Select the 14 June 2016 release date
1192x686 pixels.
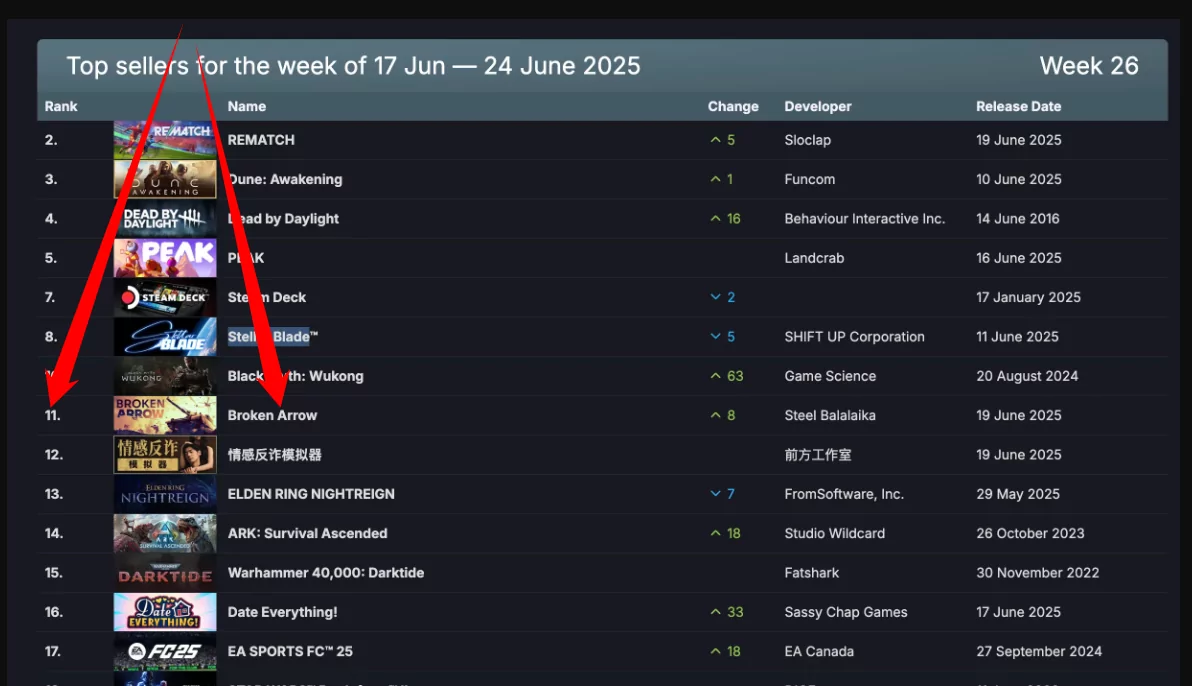click(1018, 219)
